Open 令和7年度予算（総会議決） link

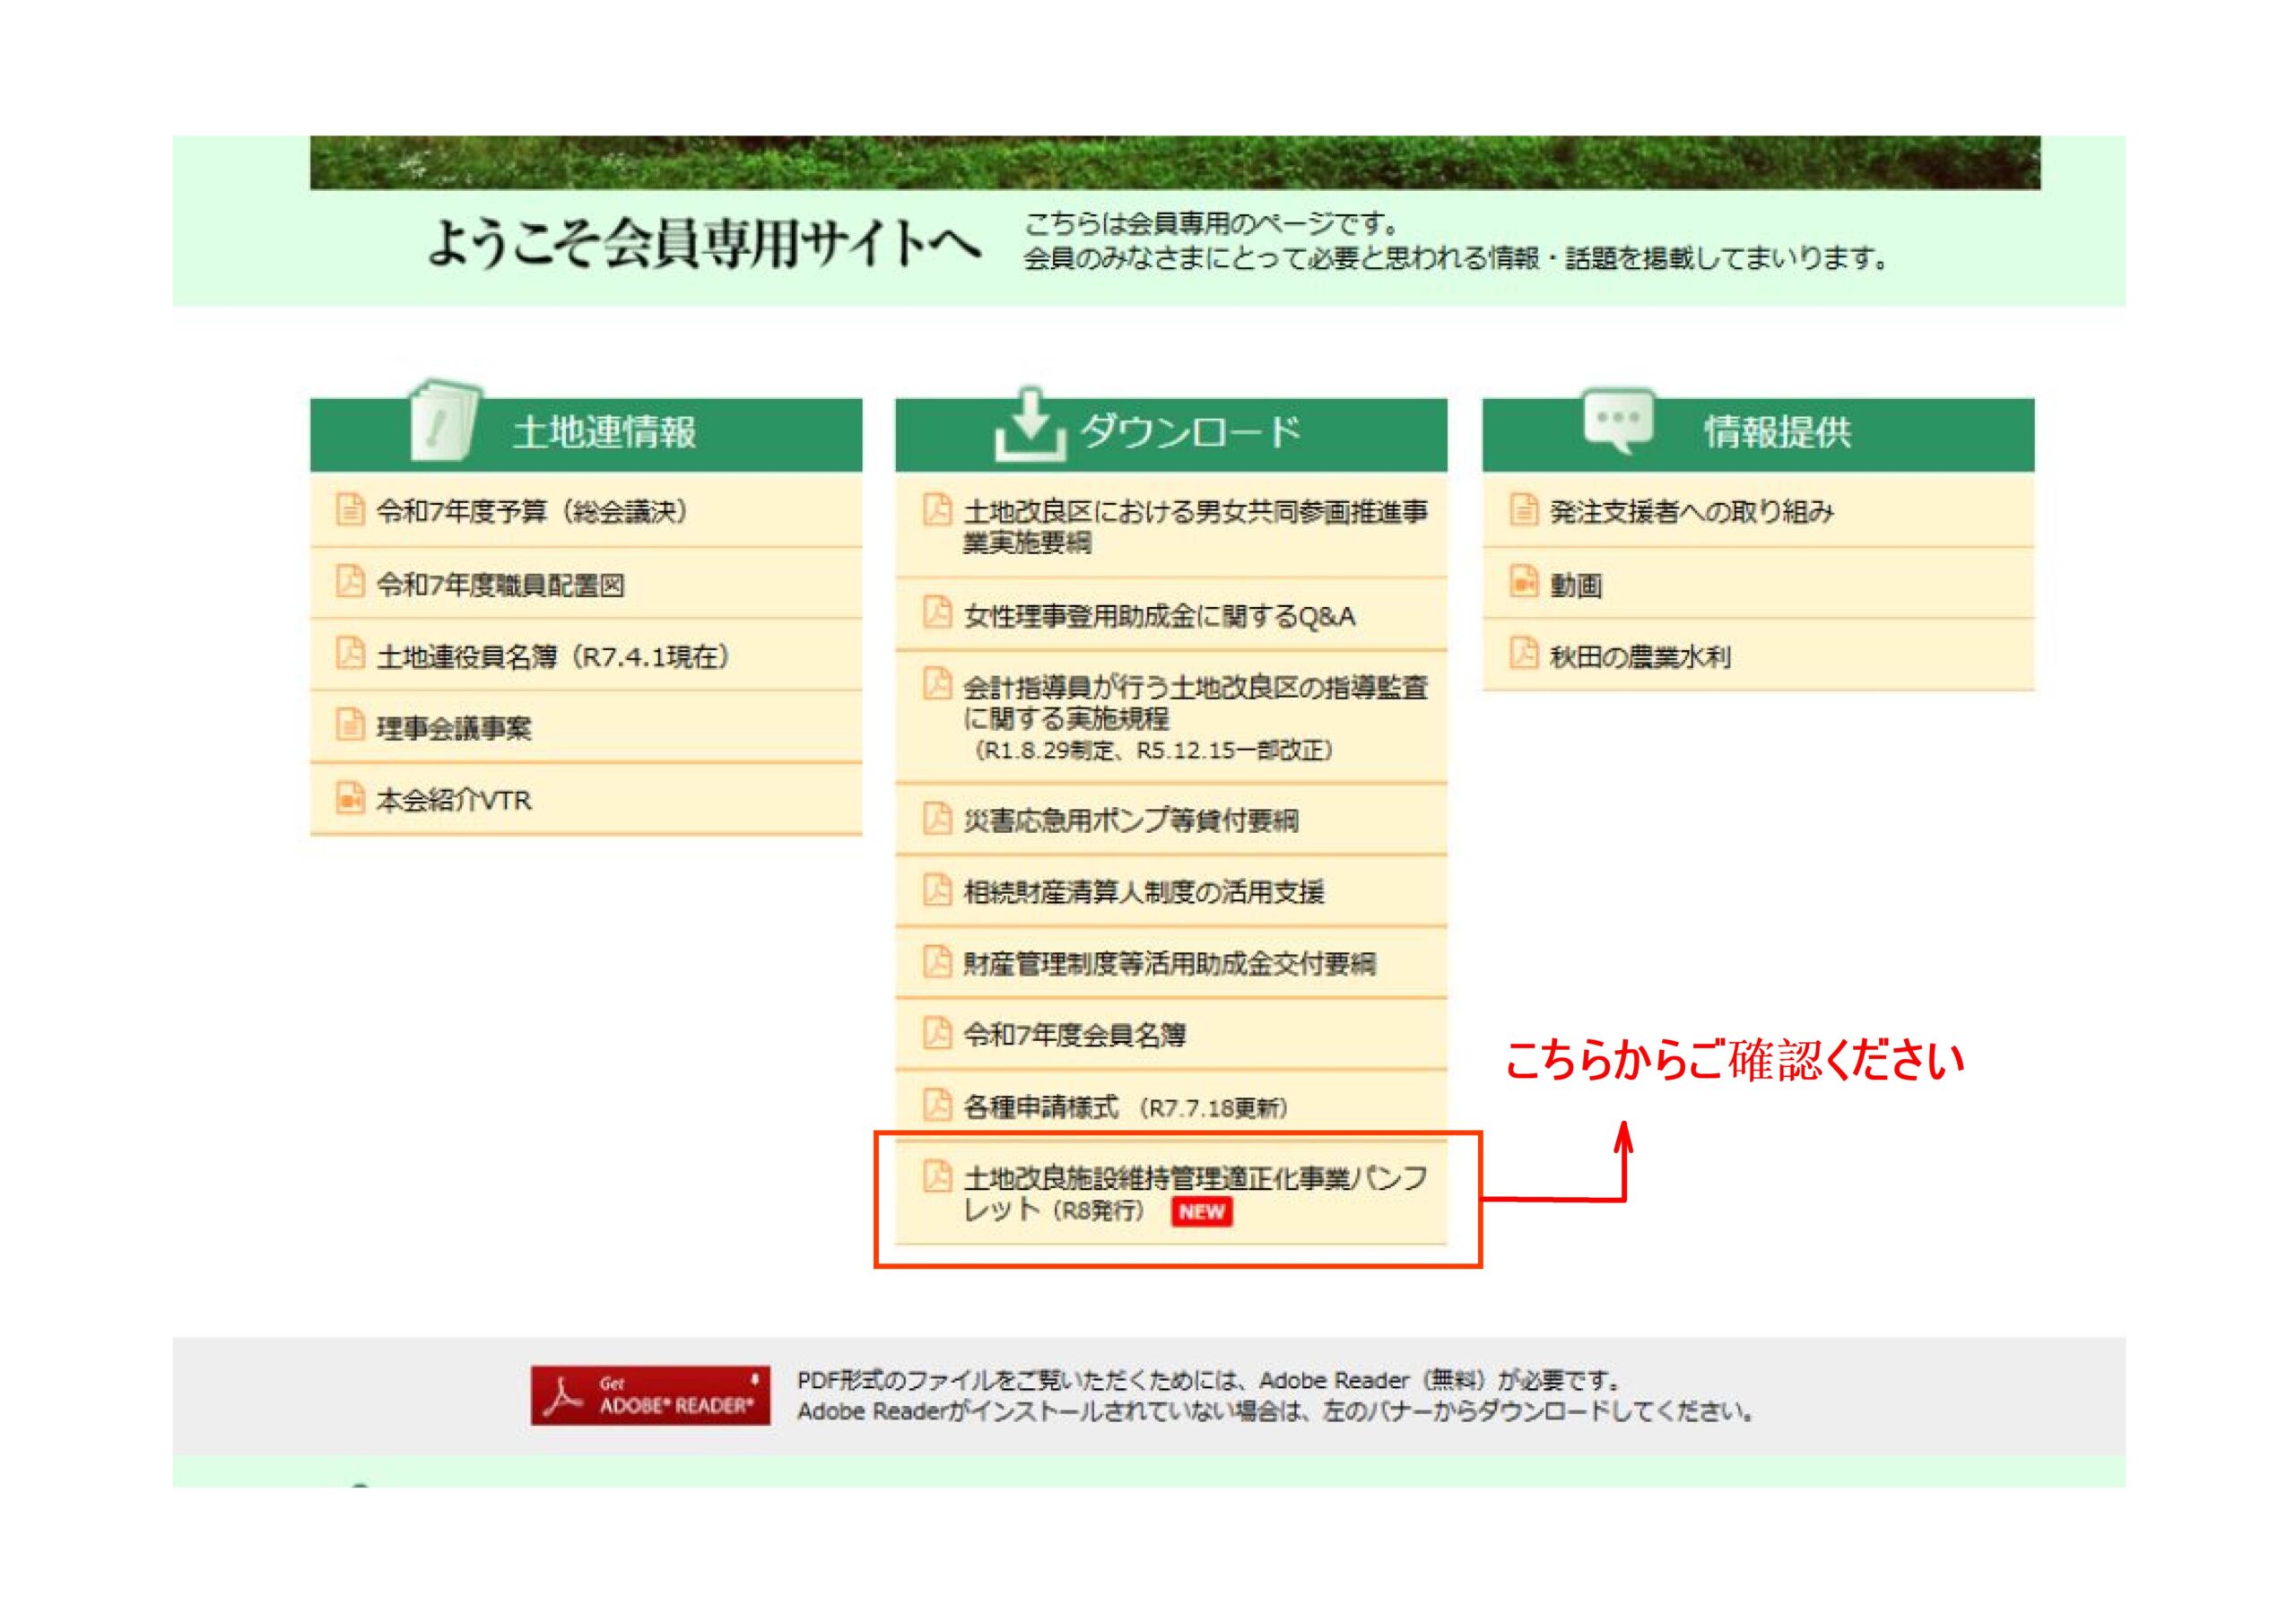tap(532, 512)
